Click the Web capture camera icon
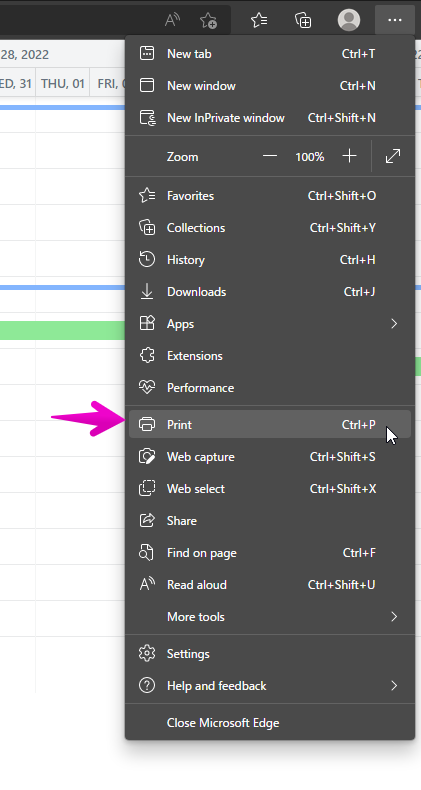Viewport: 421px width, 790px height. point(147,456)
